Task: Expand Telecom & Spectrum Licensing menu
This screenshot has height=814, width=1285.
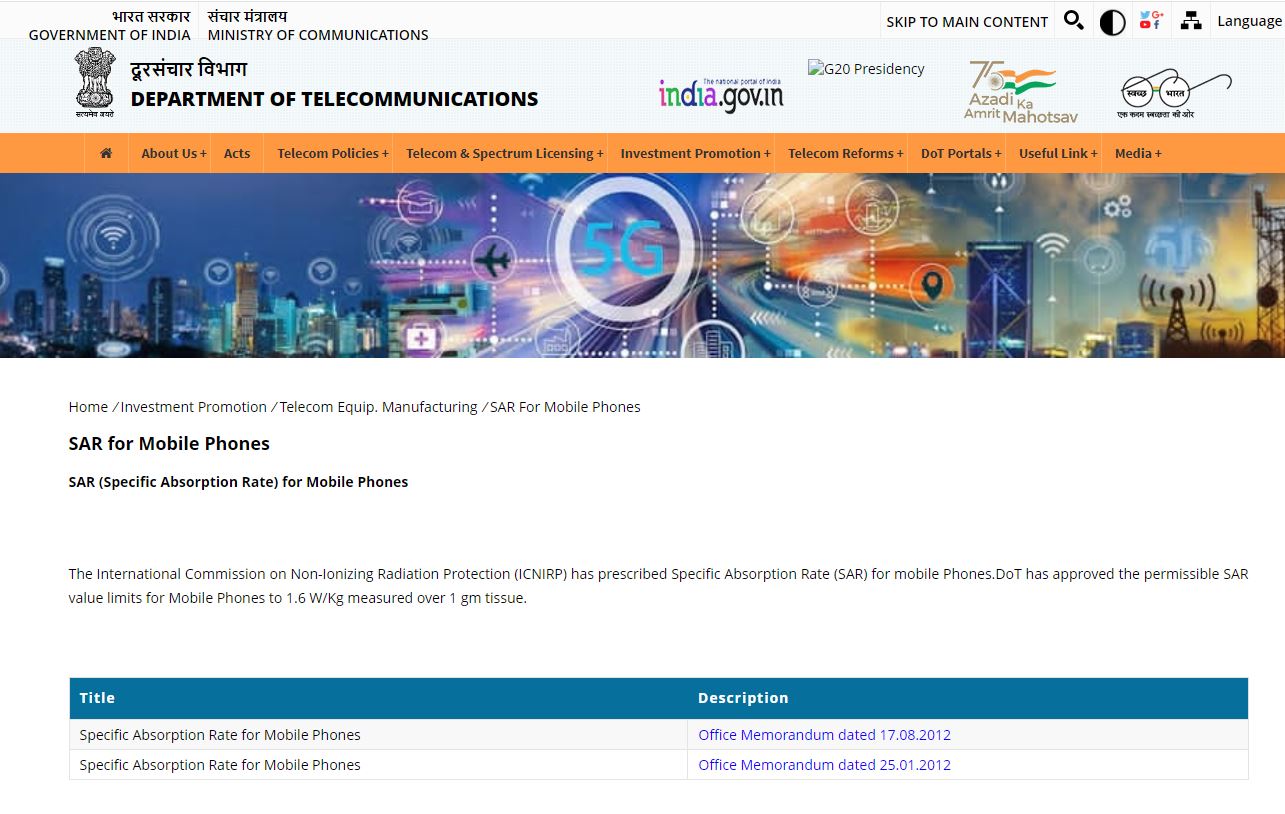Action: (504, 153)
